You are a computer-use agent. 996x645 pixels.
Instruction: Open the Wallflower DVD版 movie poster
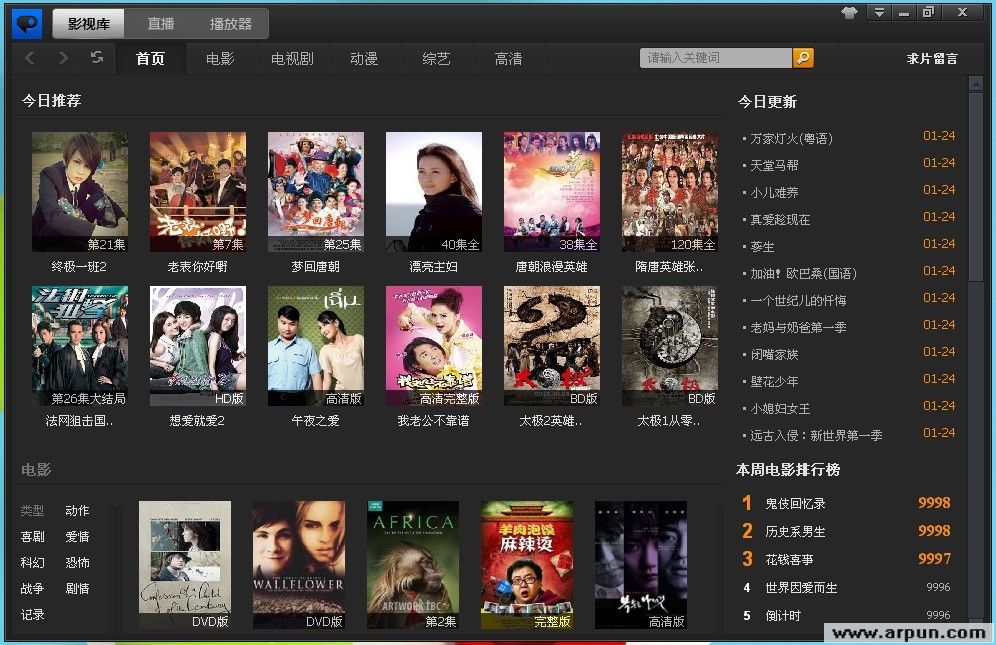click(299, 565)
